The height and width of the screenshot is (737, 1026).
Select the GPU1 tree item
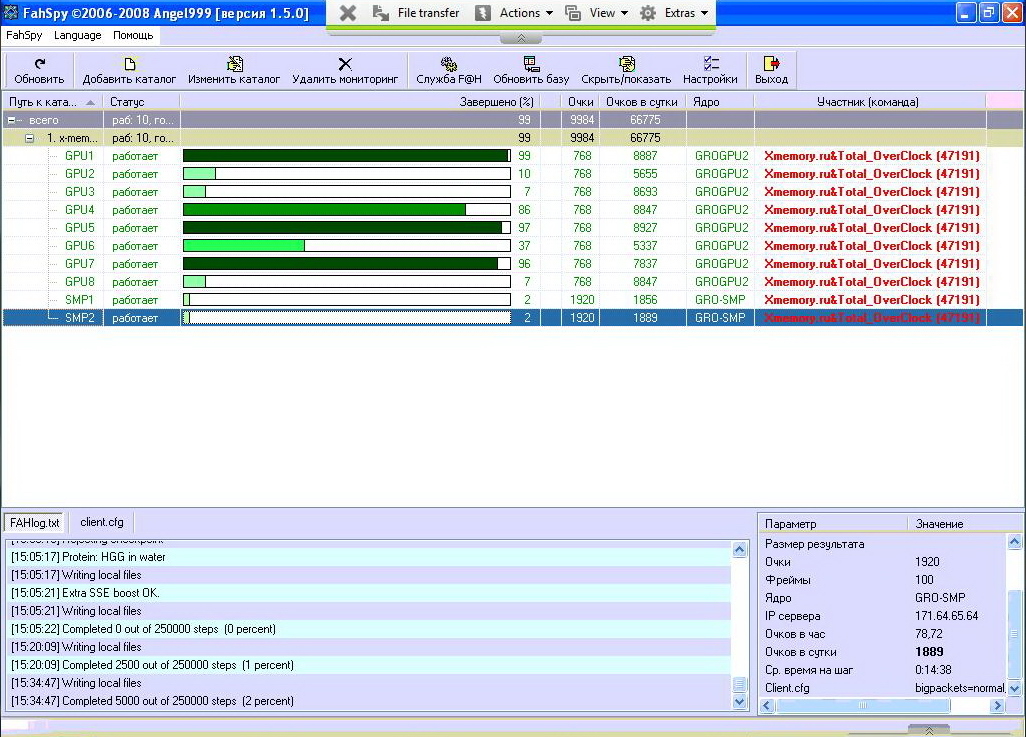(x=79, y=156)
